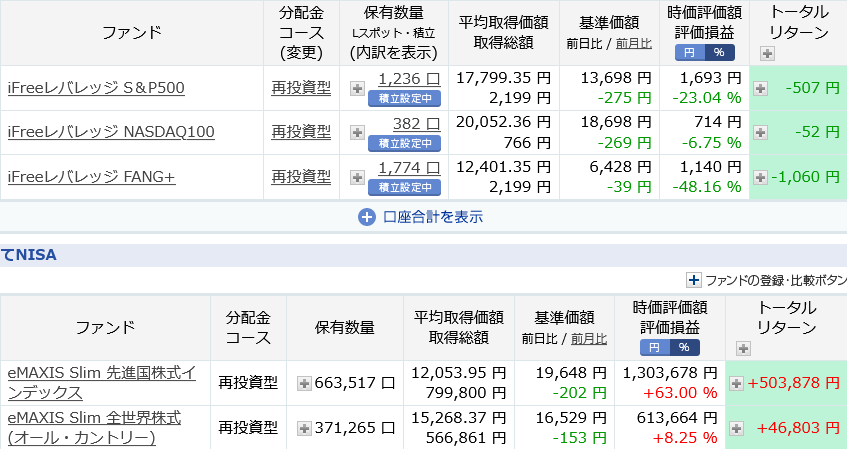The height and width of the screenshot is (449, 847).
Task: Expand quantity breakdown for 371,265口 row
Action: [x=305, y=428]
